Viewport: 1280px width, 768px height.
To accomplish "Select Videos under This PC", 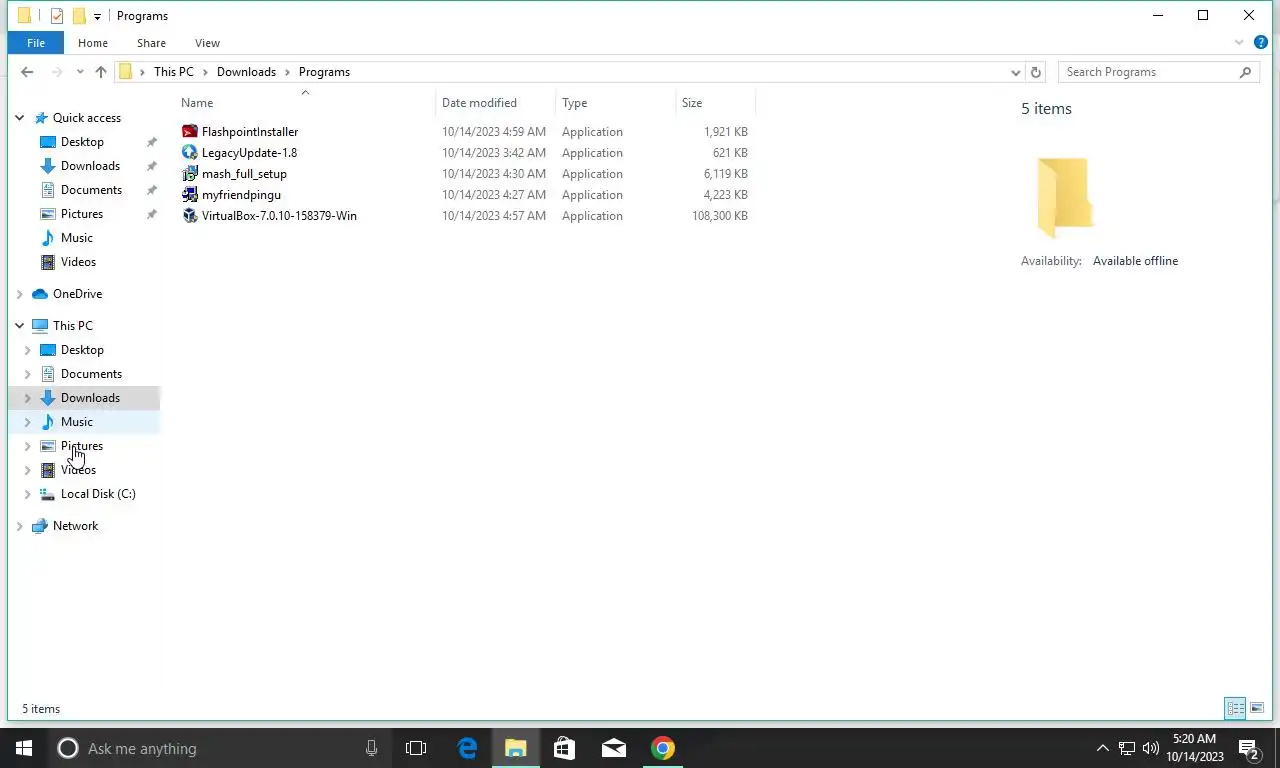I will coord(78,470).
